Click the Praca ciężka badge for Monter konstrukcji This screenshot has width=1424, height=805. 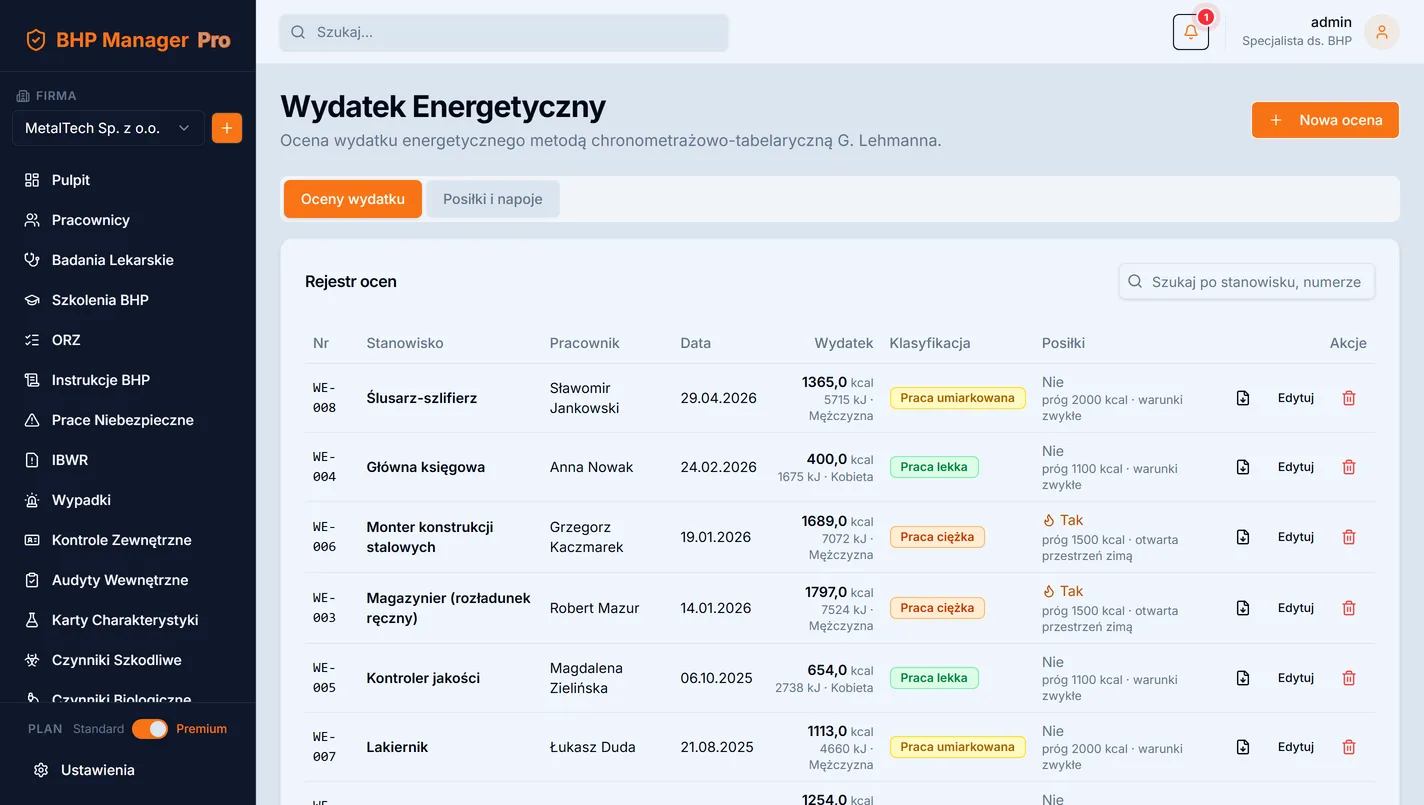point(937,537)
